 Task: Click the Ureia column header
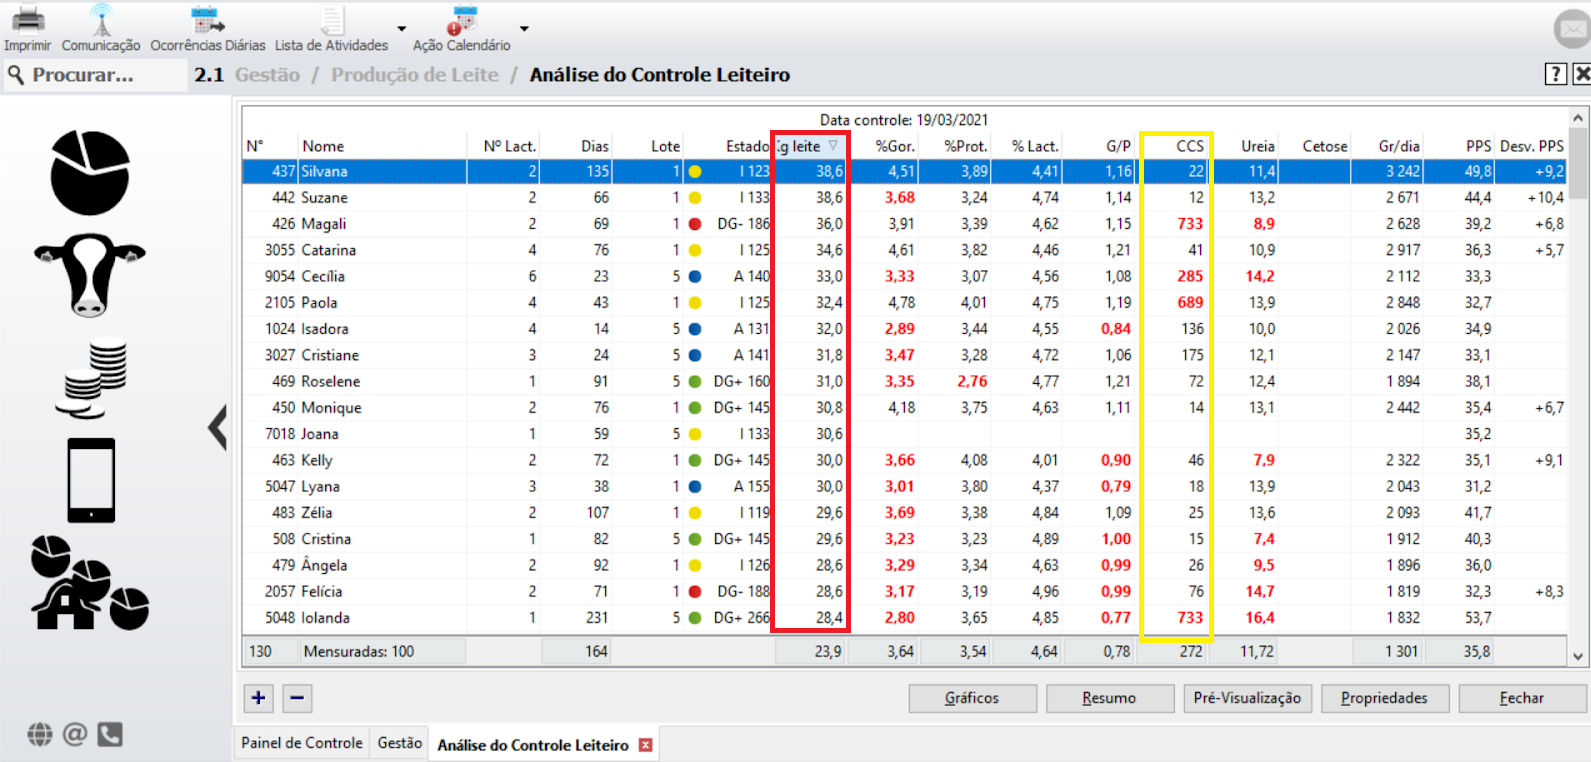(1244, 146)
